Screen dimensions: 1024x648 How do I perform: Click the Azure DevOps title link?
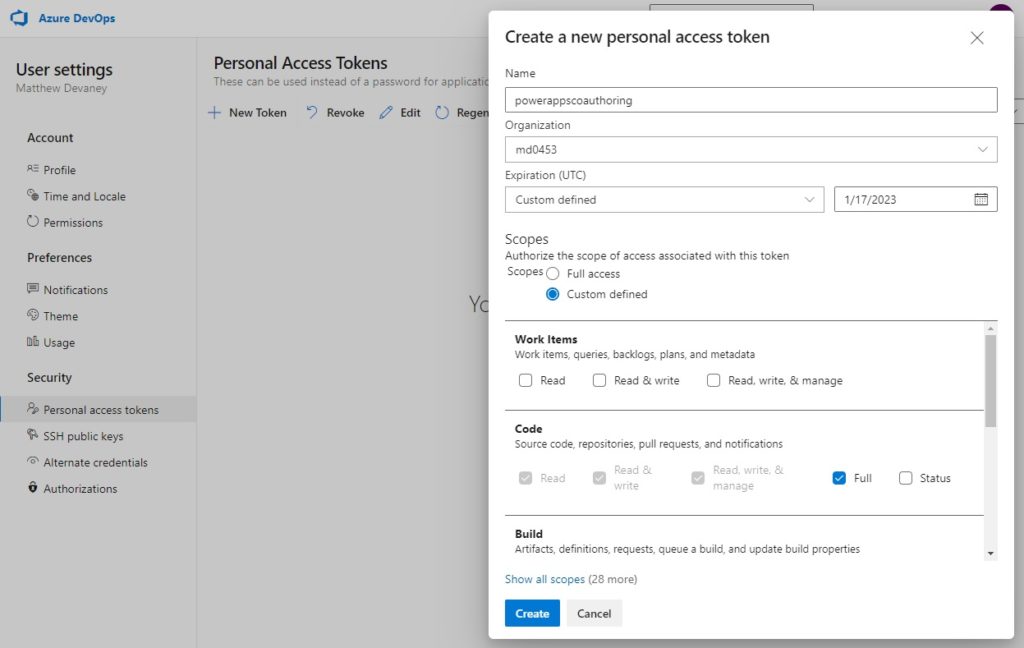(x=76, y=18)
